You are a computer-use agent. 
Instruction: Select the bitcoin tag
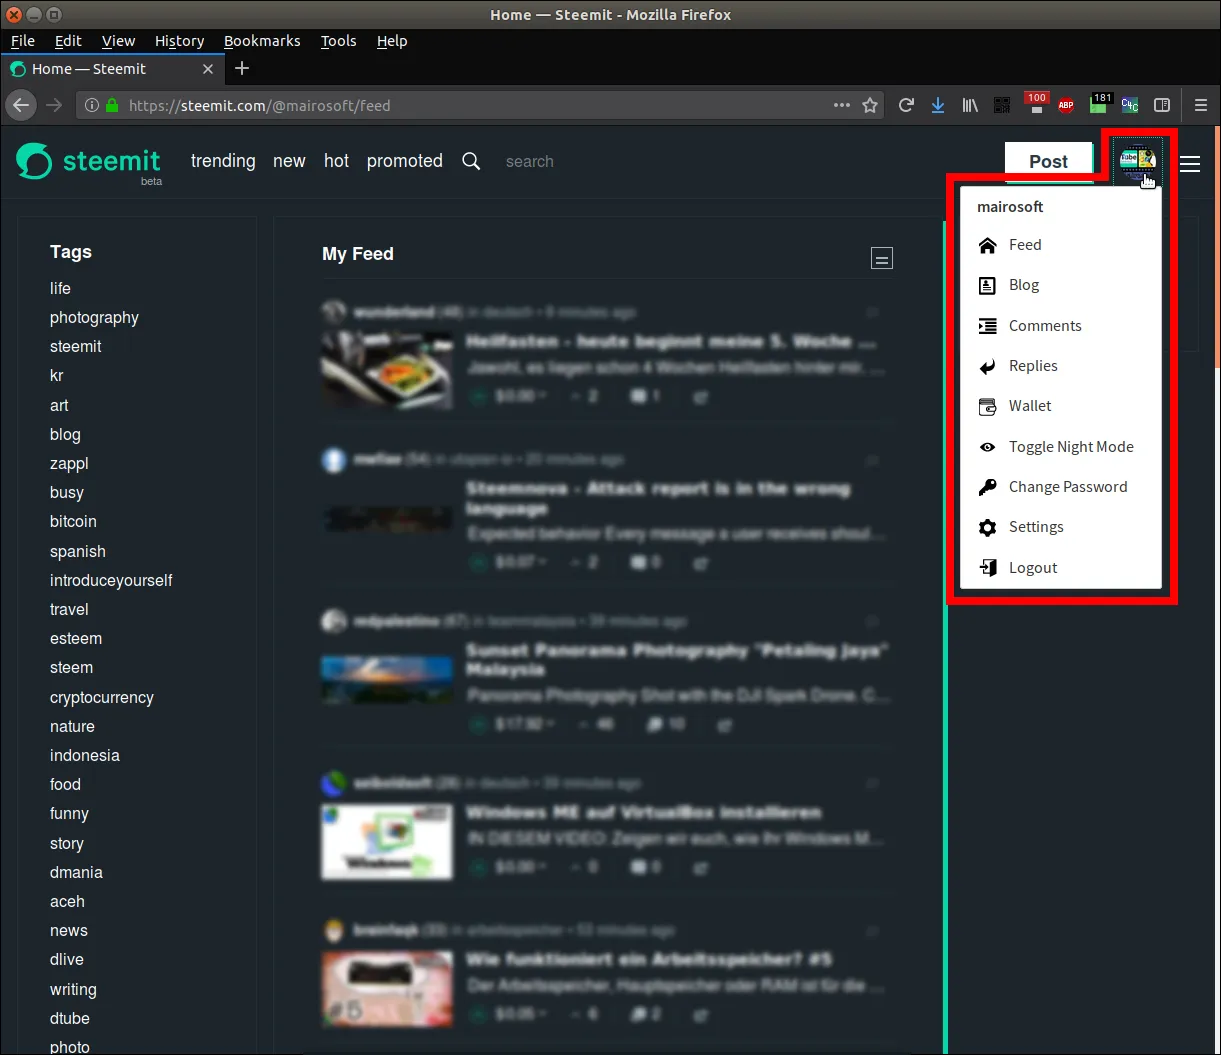(x=73, y=522)
